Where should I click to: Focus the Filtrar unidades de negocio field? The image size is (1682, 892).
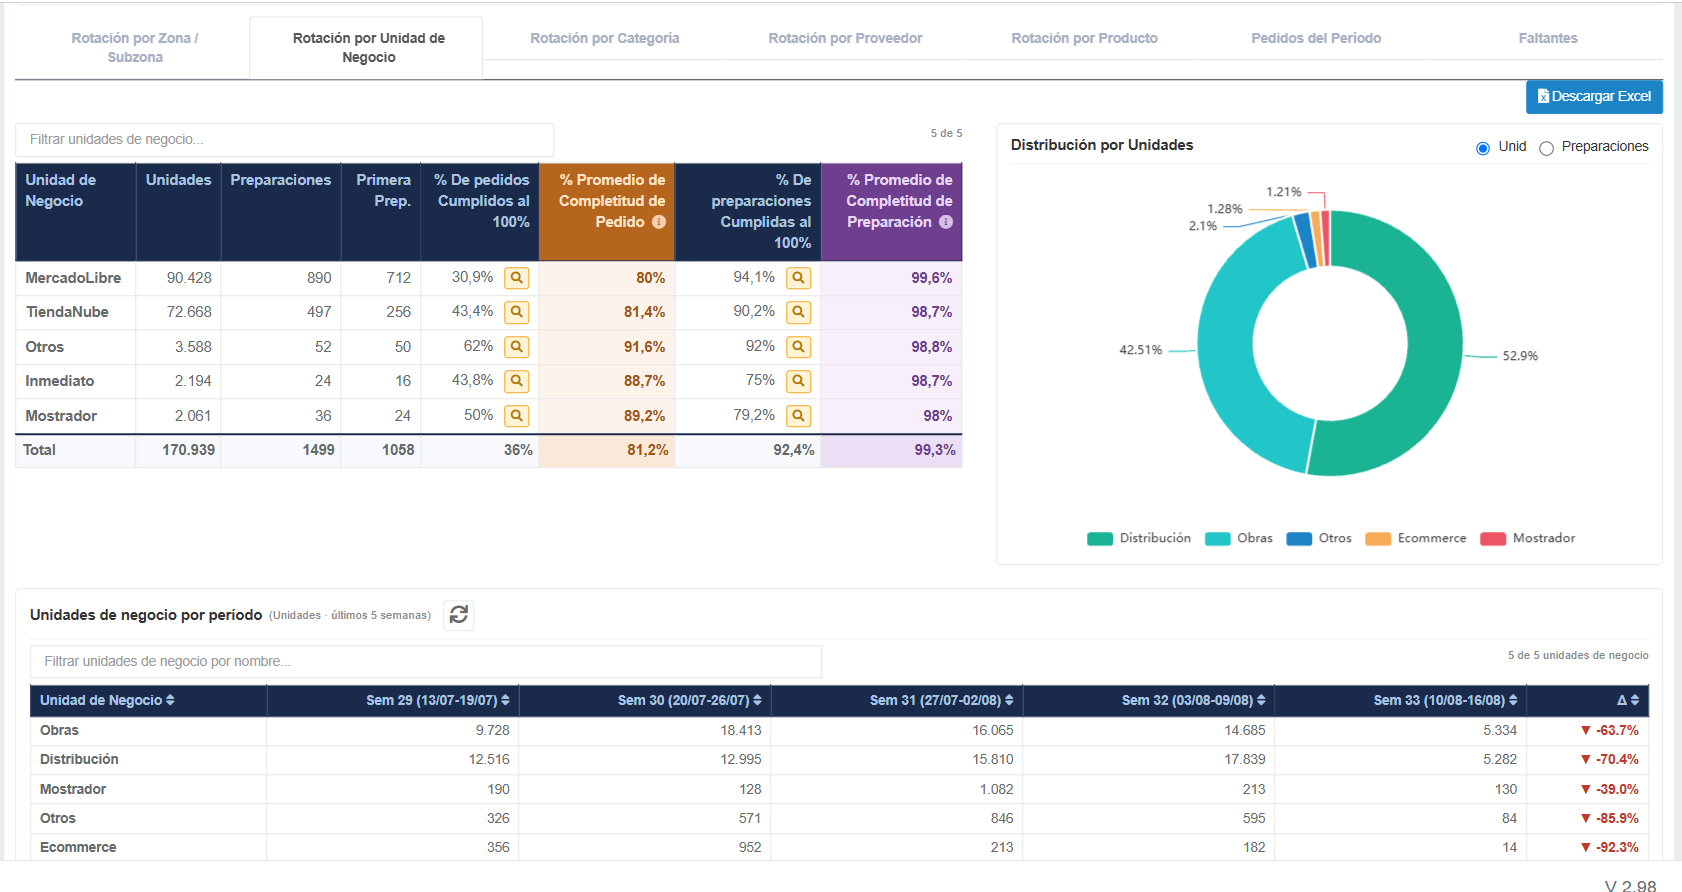(x=285, y=140)
